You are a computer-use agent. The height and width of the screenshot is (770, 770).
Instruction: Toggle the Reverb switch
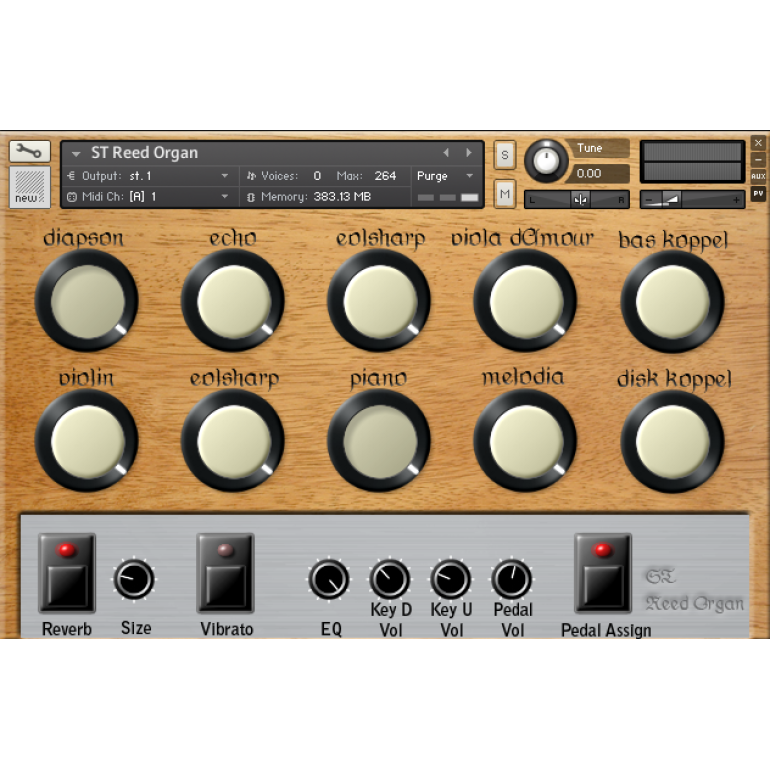tap(67, 573)
